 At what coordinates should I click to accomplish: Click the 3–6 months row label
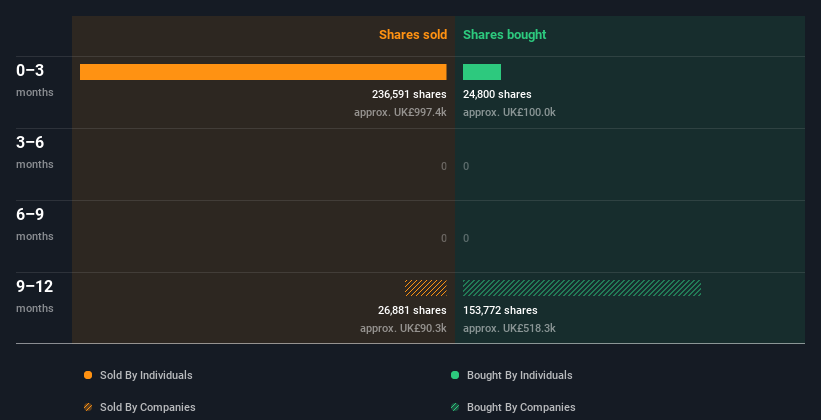click(x=35, y=152)
